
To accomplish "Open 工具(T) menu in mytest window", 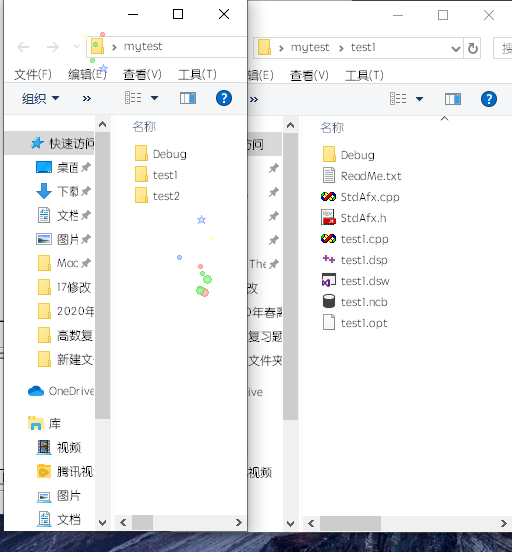I will [x=197, y=74].
